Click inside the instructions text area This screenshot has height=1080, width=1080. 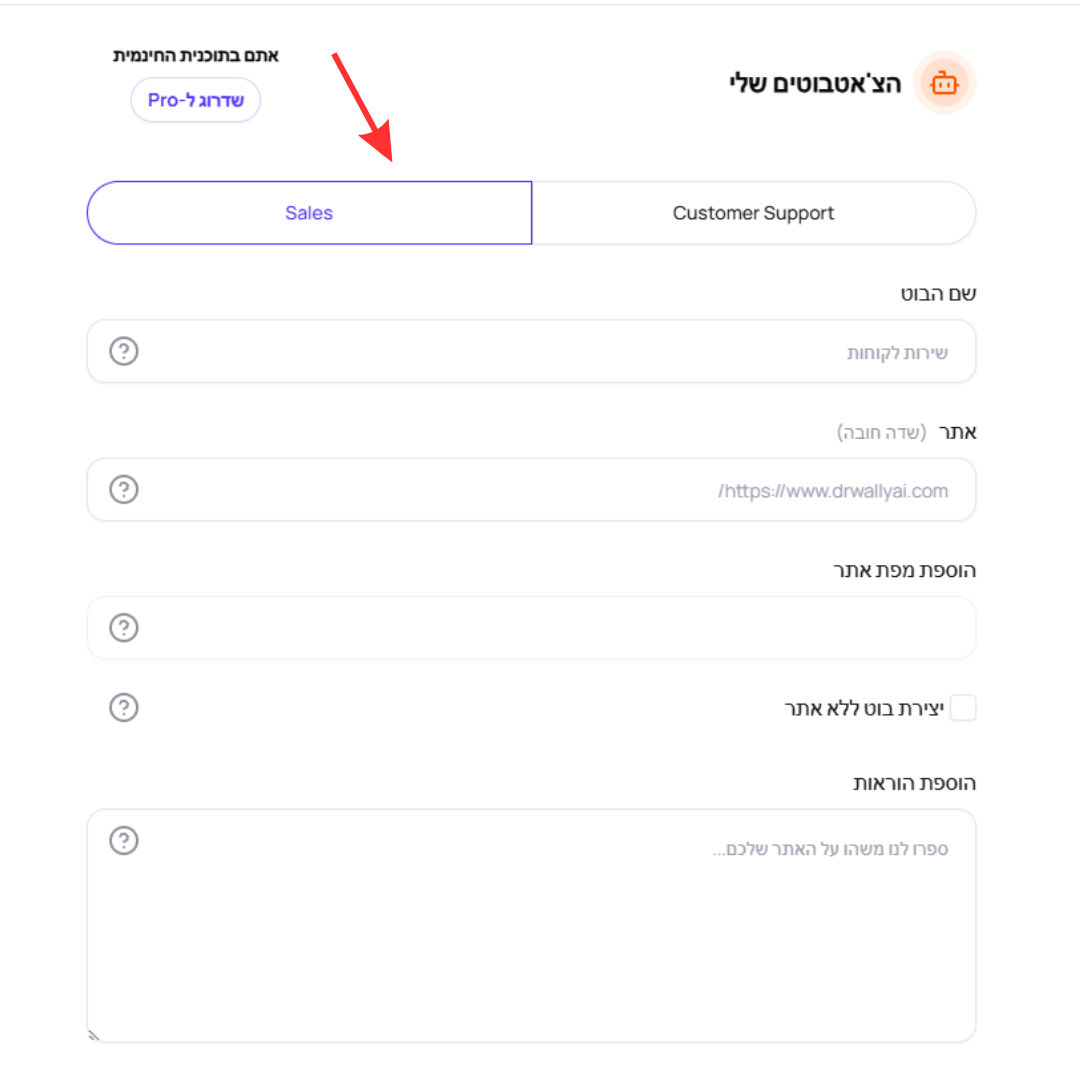(x=531, y=926)
